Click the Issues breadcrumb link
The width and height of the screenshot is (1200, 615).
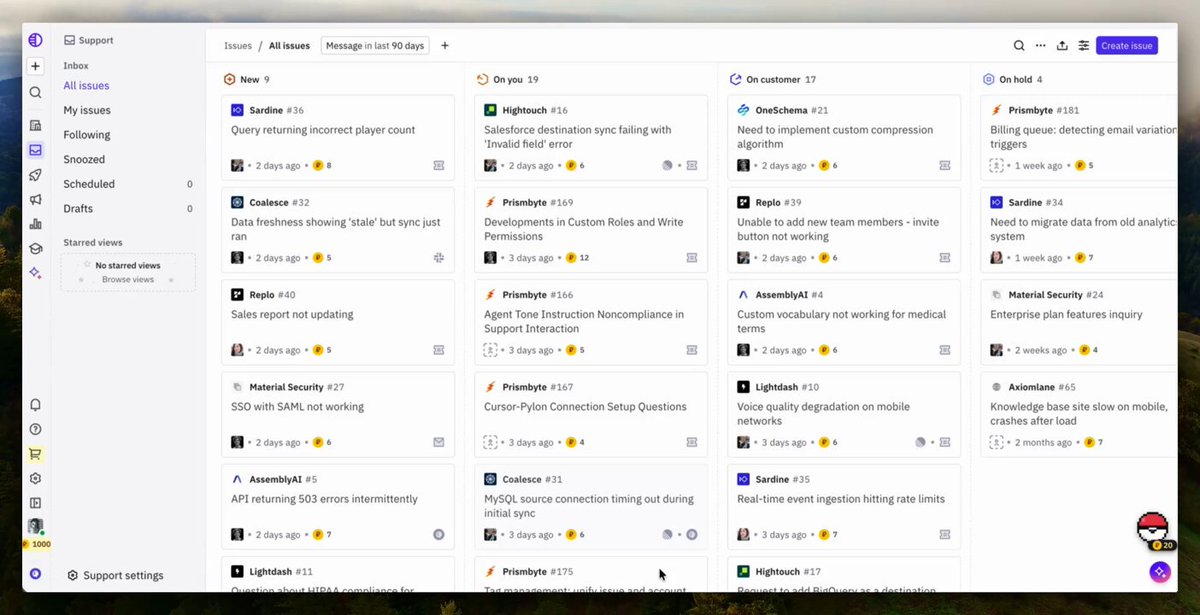(238, 45)
